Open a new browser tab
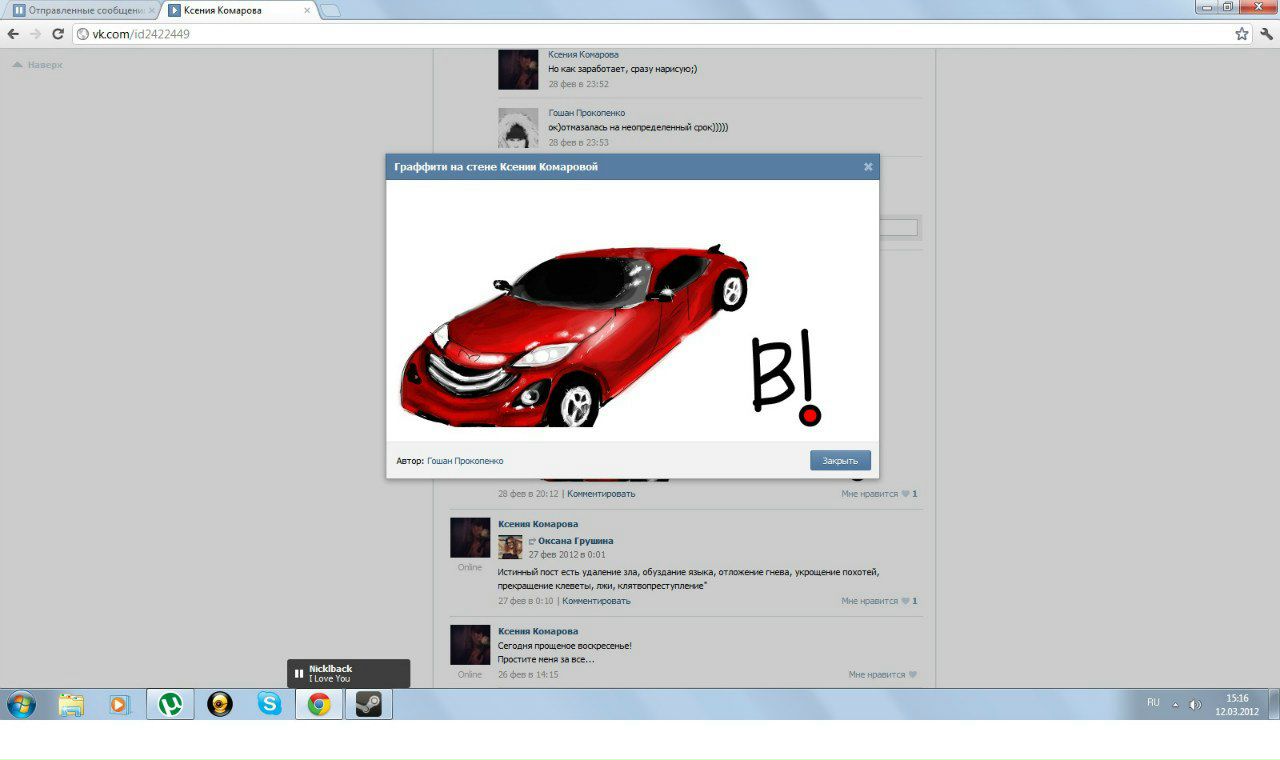The height and width of the screenshot is (760, 1280). [330, 11]
